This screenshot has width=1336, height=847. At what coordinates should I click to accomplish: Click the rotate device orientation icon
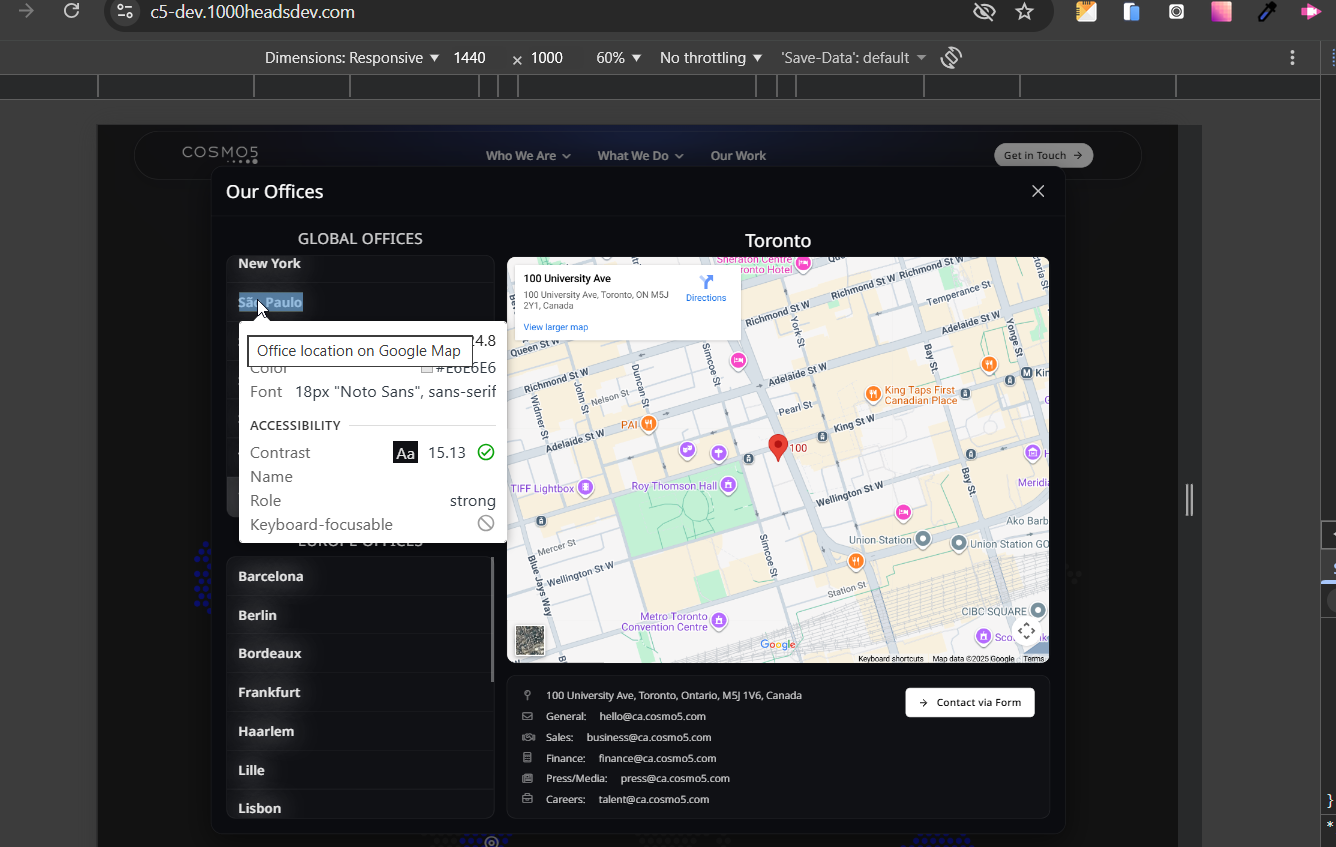coord(951,58)
